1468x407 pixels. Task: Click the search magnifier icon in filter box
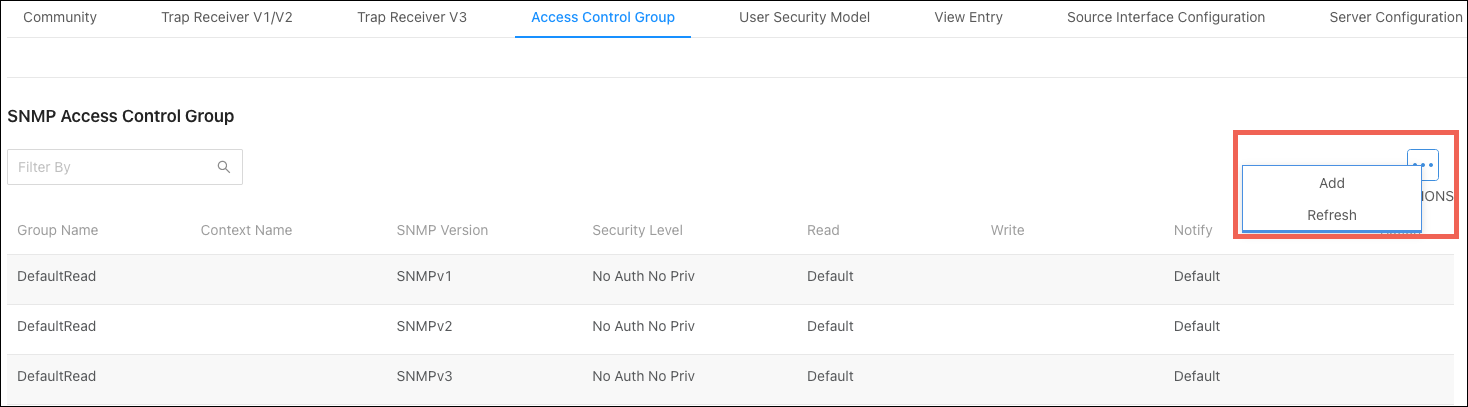(x=224, y=167)
